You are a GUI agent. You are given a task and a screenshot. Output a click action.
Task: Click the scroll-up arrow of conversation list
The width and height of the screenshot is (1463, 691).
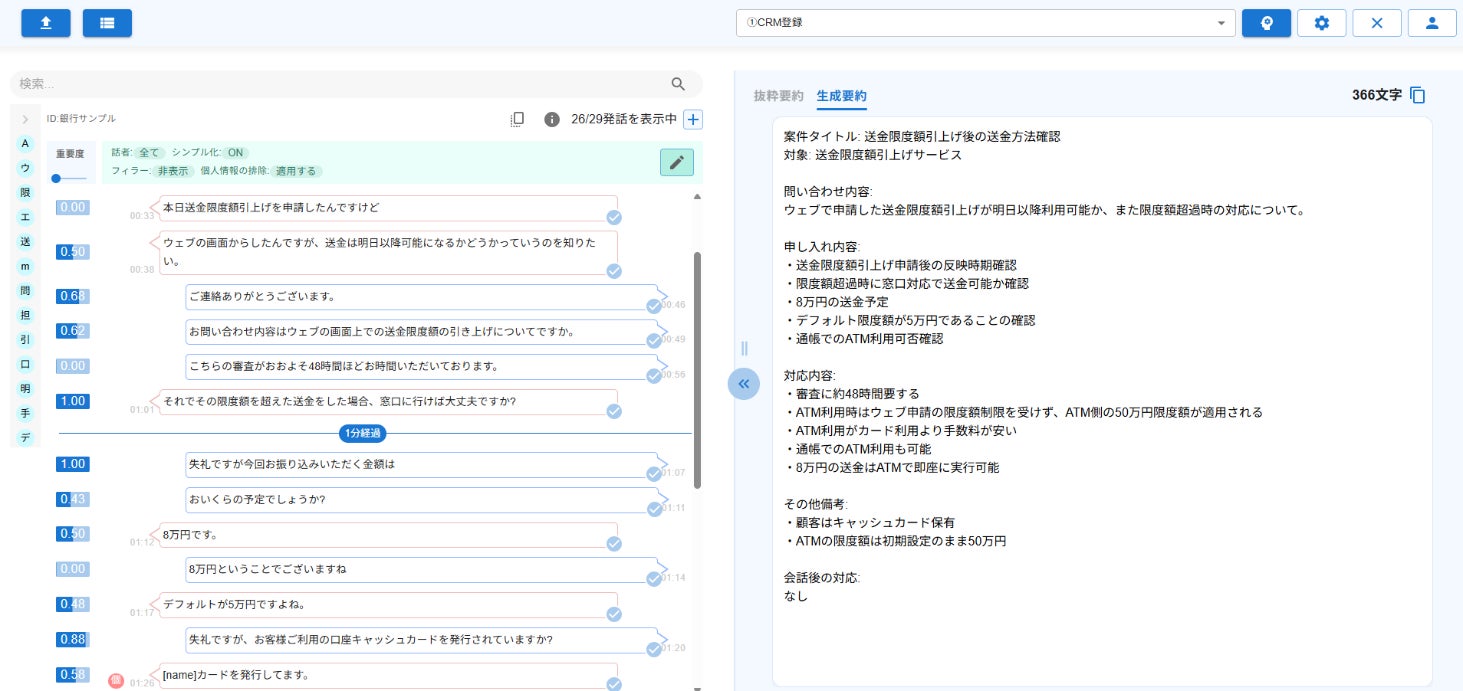(697, 195)
